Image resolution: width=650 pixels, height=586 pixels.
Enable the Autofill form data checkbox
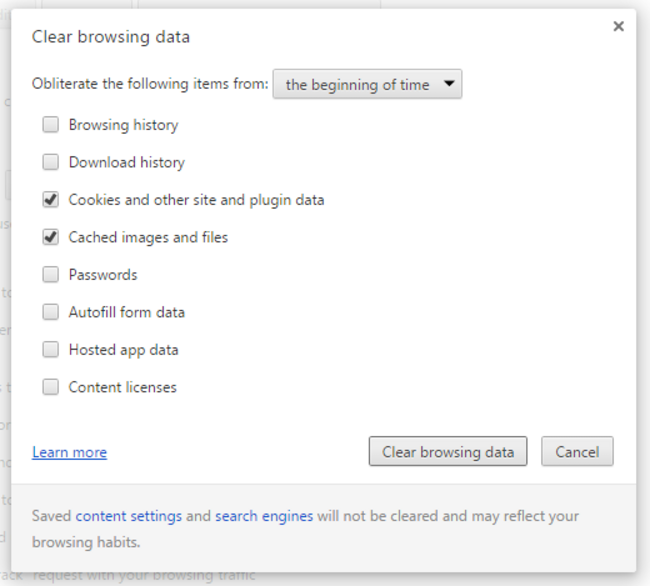click(51, 312)
